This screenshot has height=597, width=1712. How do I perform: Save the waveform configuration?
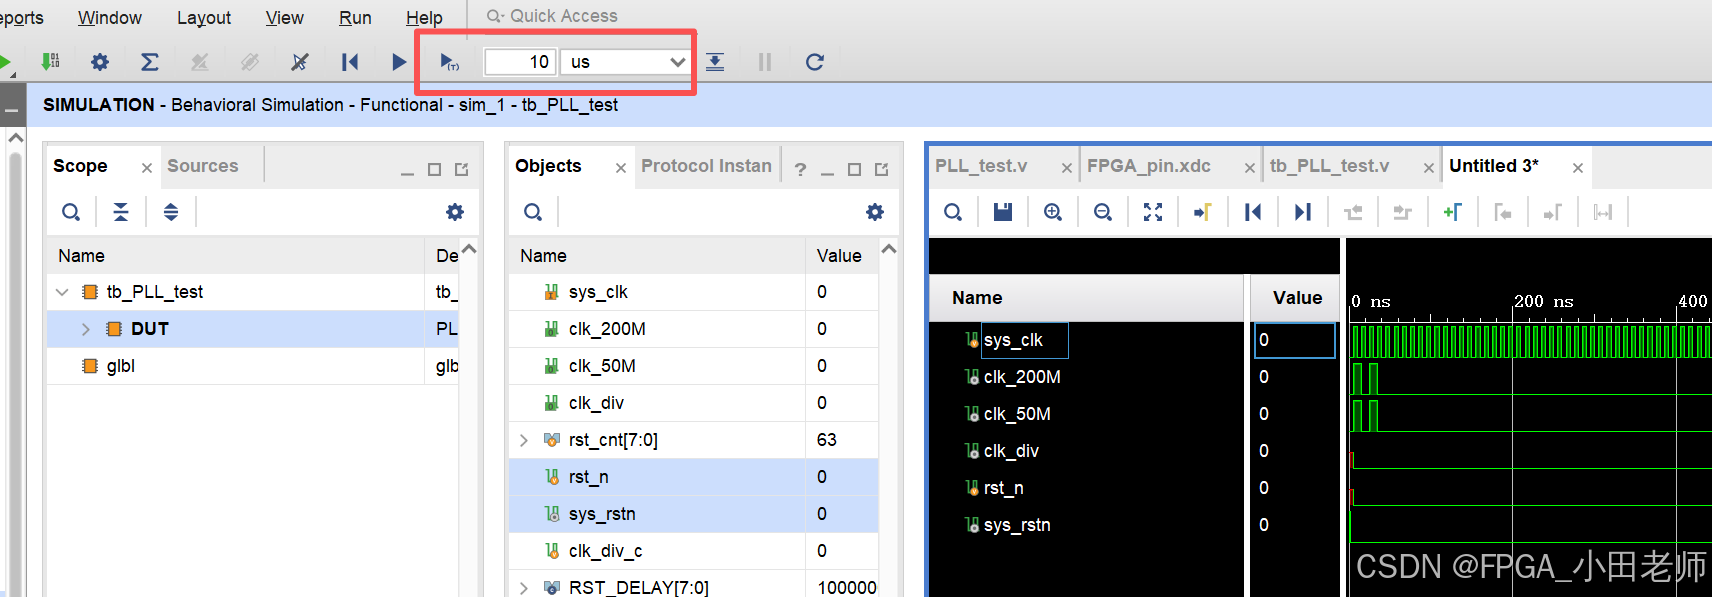1003,212
